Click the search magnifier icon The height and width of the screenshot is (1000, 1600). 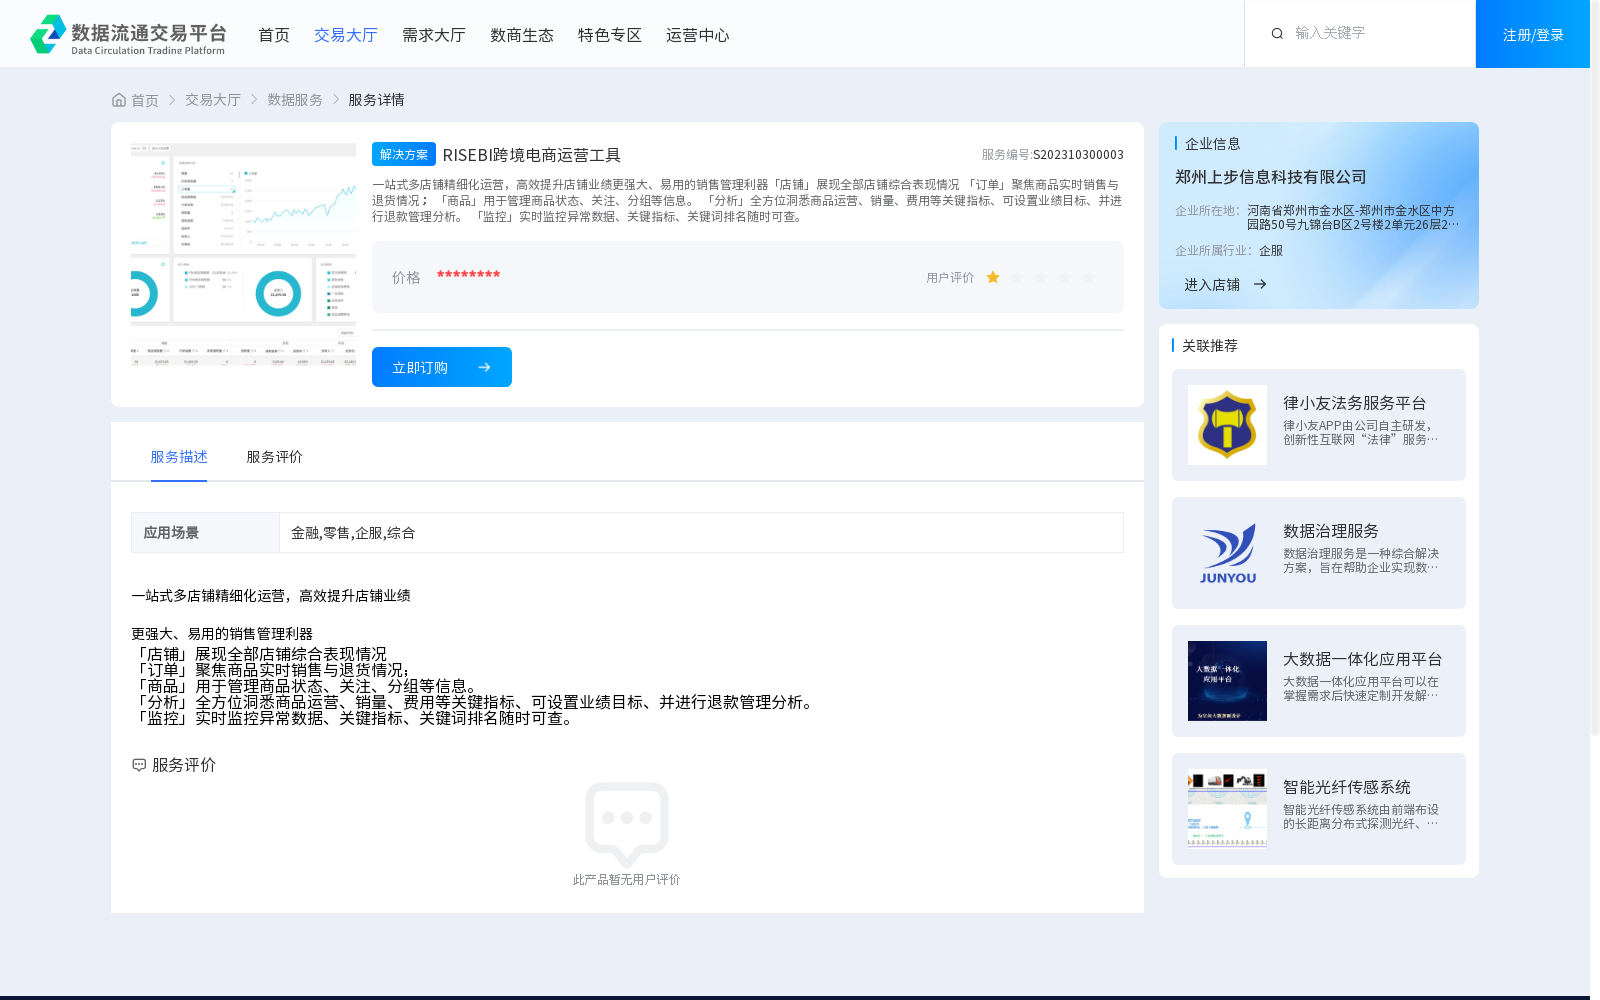(1277, 34)
